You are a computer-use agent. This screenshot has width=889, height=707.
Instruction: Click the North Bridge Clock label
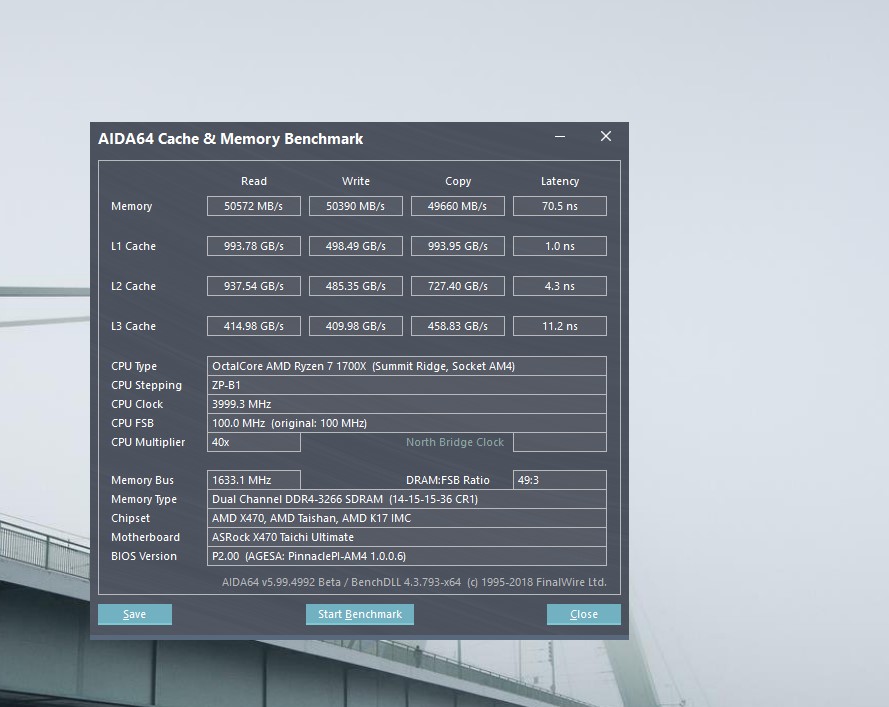455,442
